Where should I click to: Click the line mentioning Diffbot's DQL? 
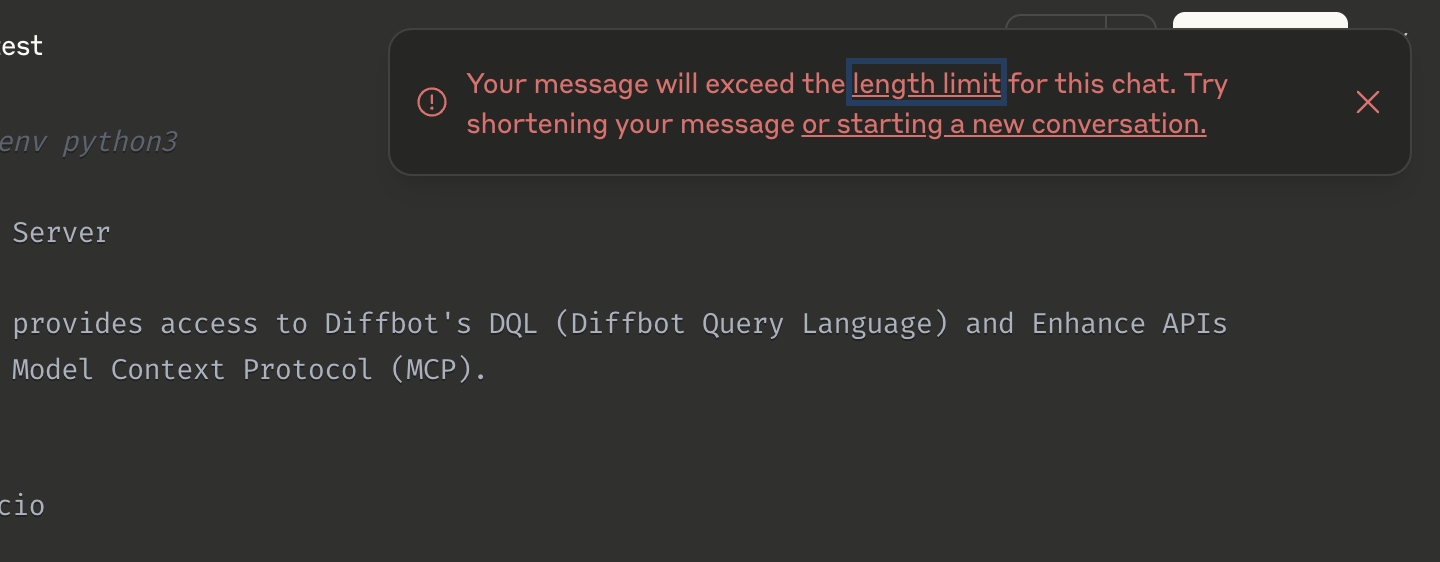pos(619,324)
